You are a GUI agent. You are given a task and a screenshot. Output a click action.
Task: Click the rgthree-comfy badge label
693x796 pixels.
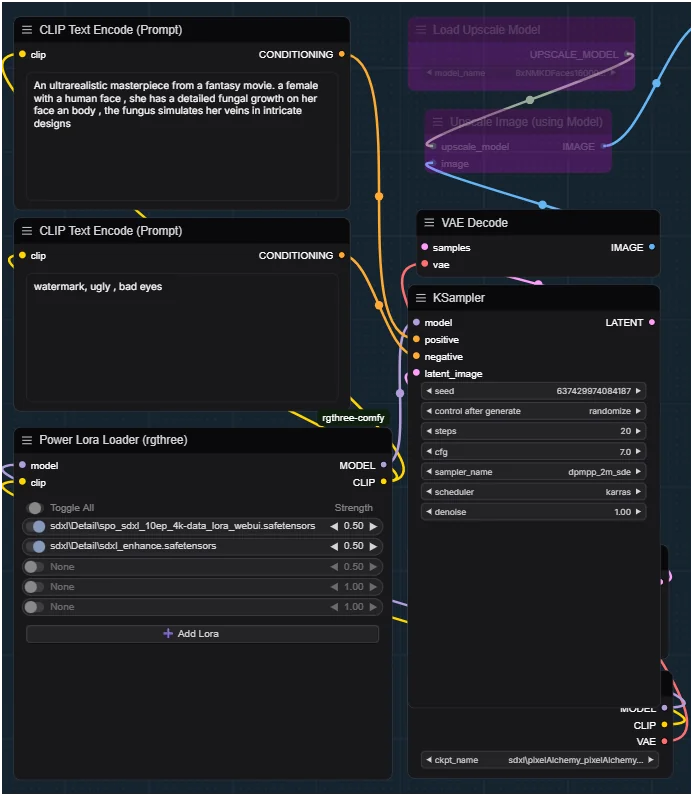coord(353,418)
